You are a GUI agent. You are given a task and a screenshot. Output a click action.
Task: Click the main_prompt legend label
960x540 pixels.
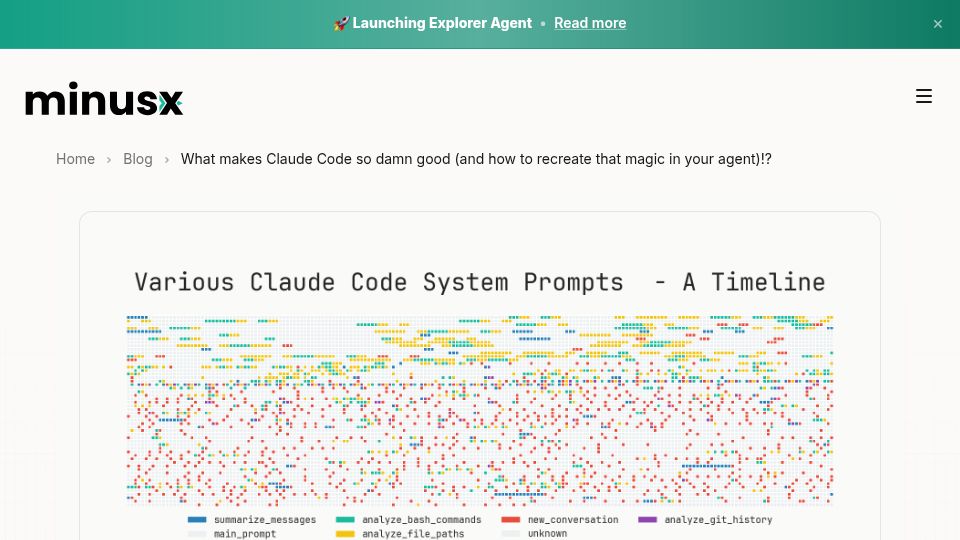click(x=245, y=534)
